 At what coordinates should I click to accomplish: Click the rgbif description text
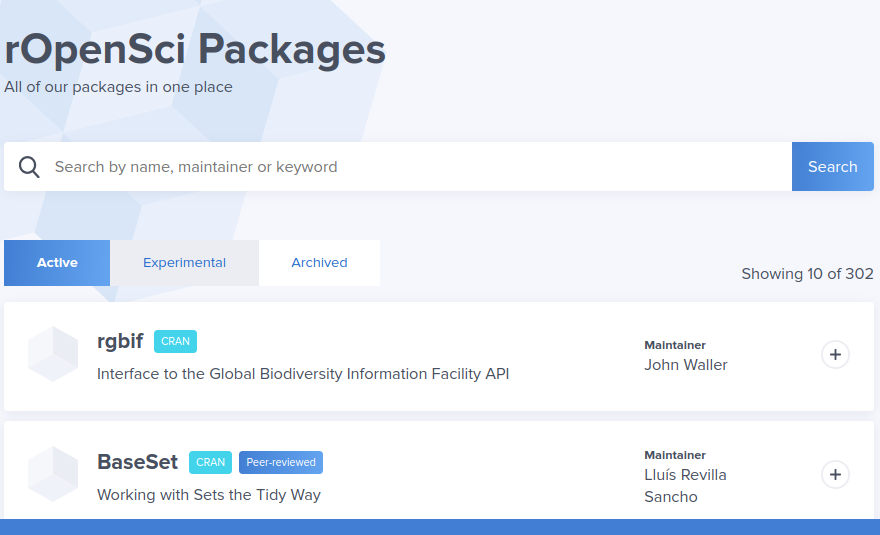(303, 374)
